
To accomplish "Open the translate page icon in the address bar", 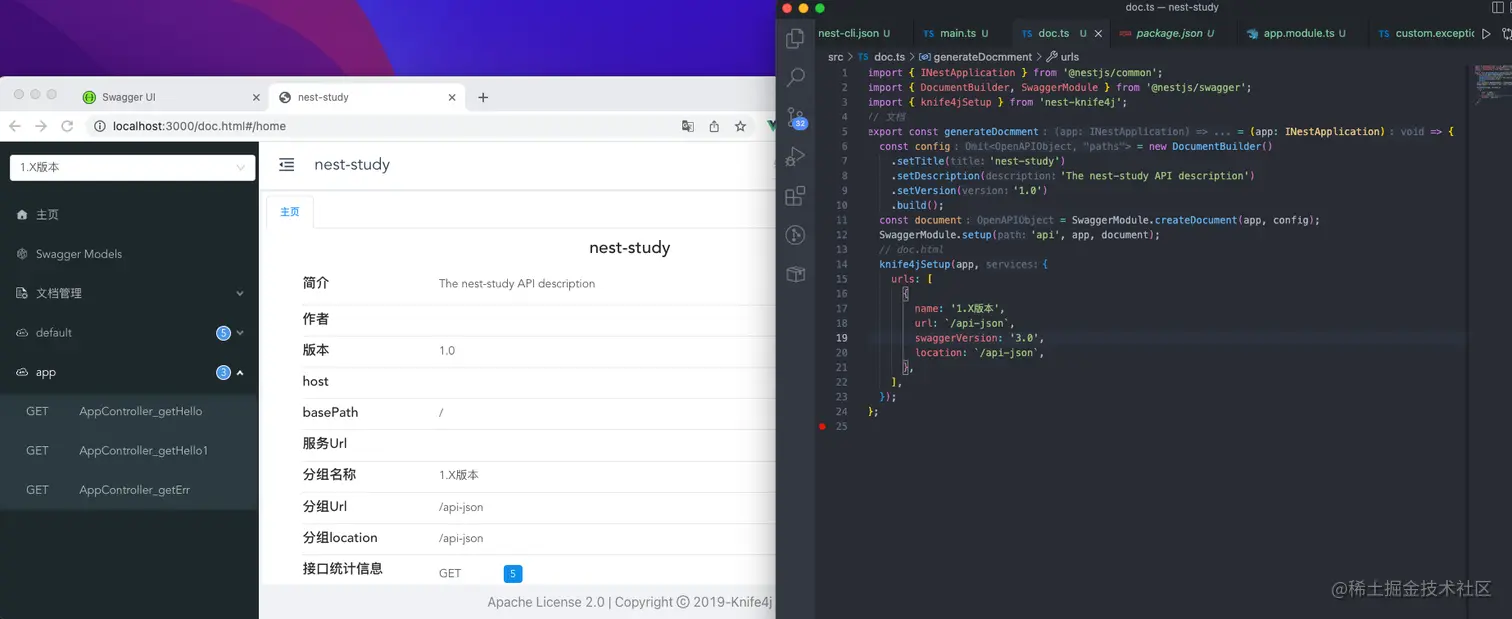I will (688, 126).
